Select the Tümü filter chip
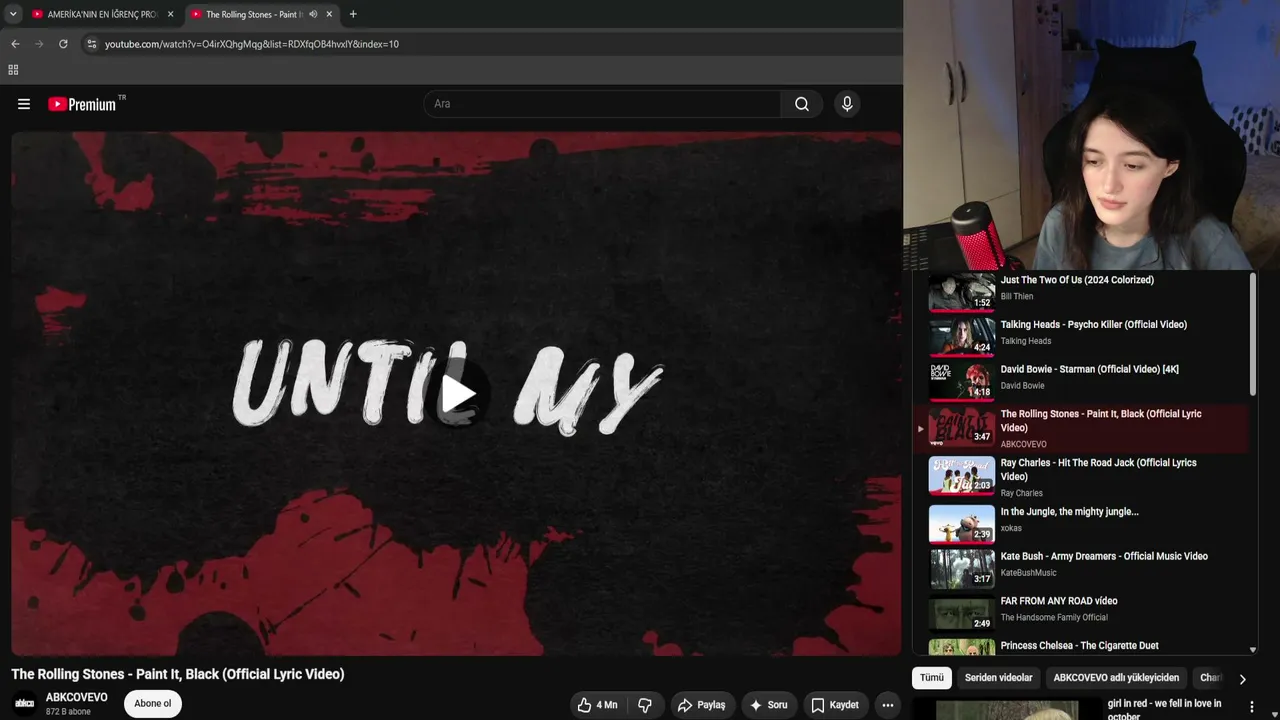The image size is (1280, 720). [x=932, y=678]
